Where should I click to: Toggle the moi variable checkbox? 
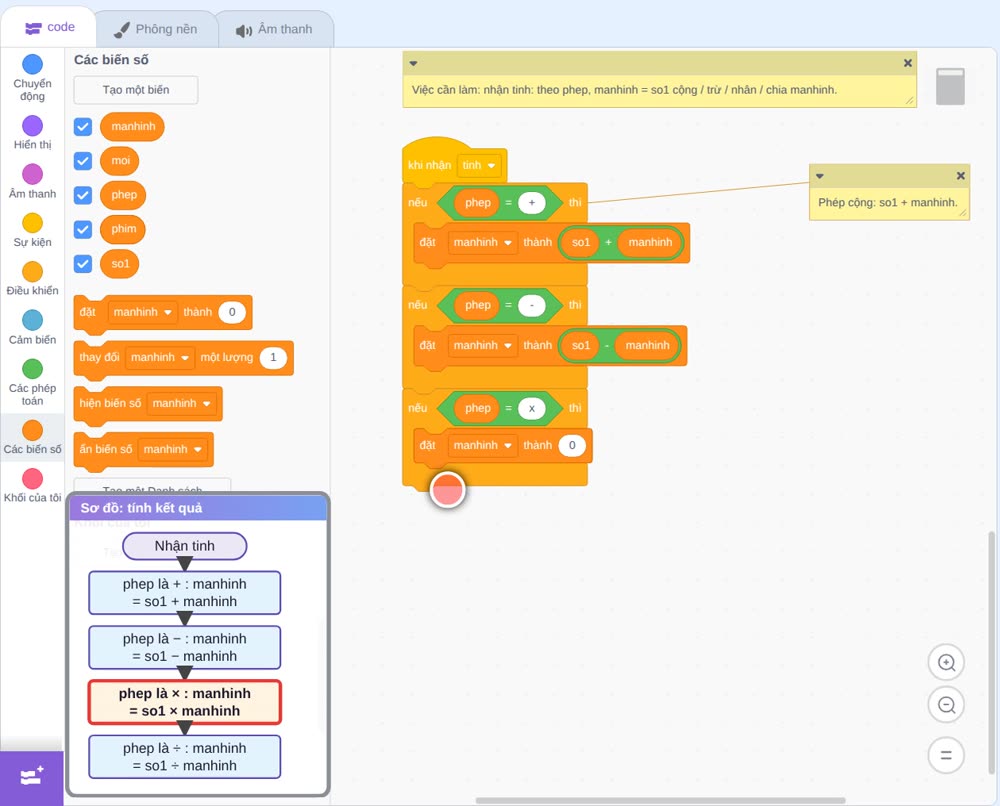coord(83,161)
